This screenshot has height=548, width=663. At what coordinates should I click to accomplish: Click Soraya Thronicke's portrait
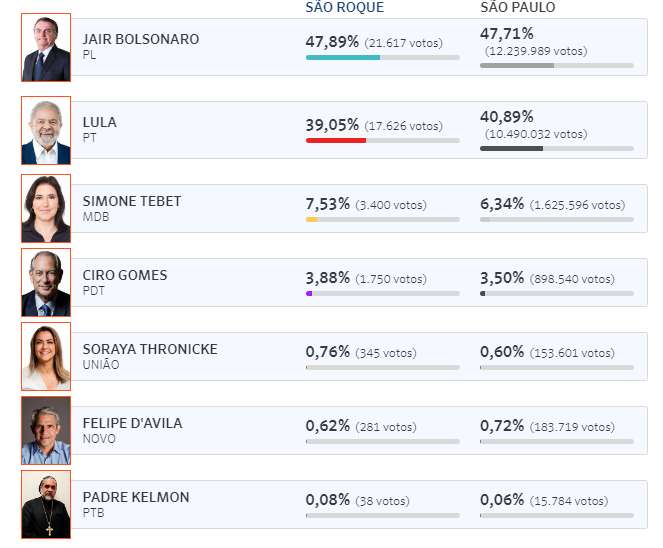click(x=46, y=356)
